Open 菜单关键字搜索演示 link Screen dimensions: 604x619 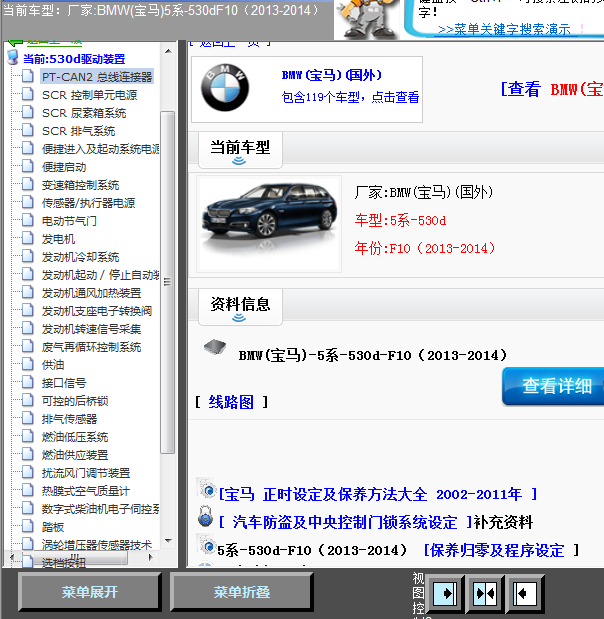(504, 30)
